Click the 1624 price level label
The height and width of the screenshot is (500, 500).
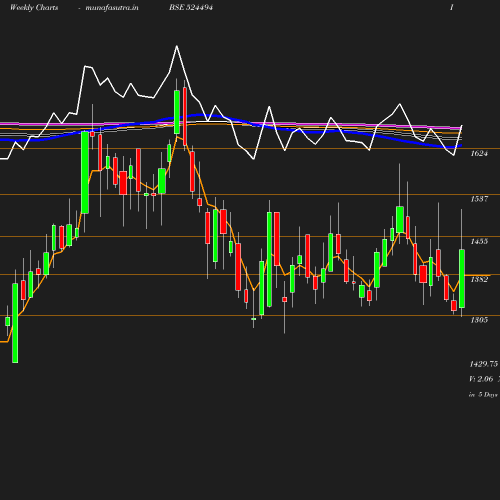479,153
